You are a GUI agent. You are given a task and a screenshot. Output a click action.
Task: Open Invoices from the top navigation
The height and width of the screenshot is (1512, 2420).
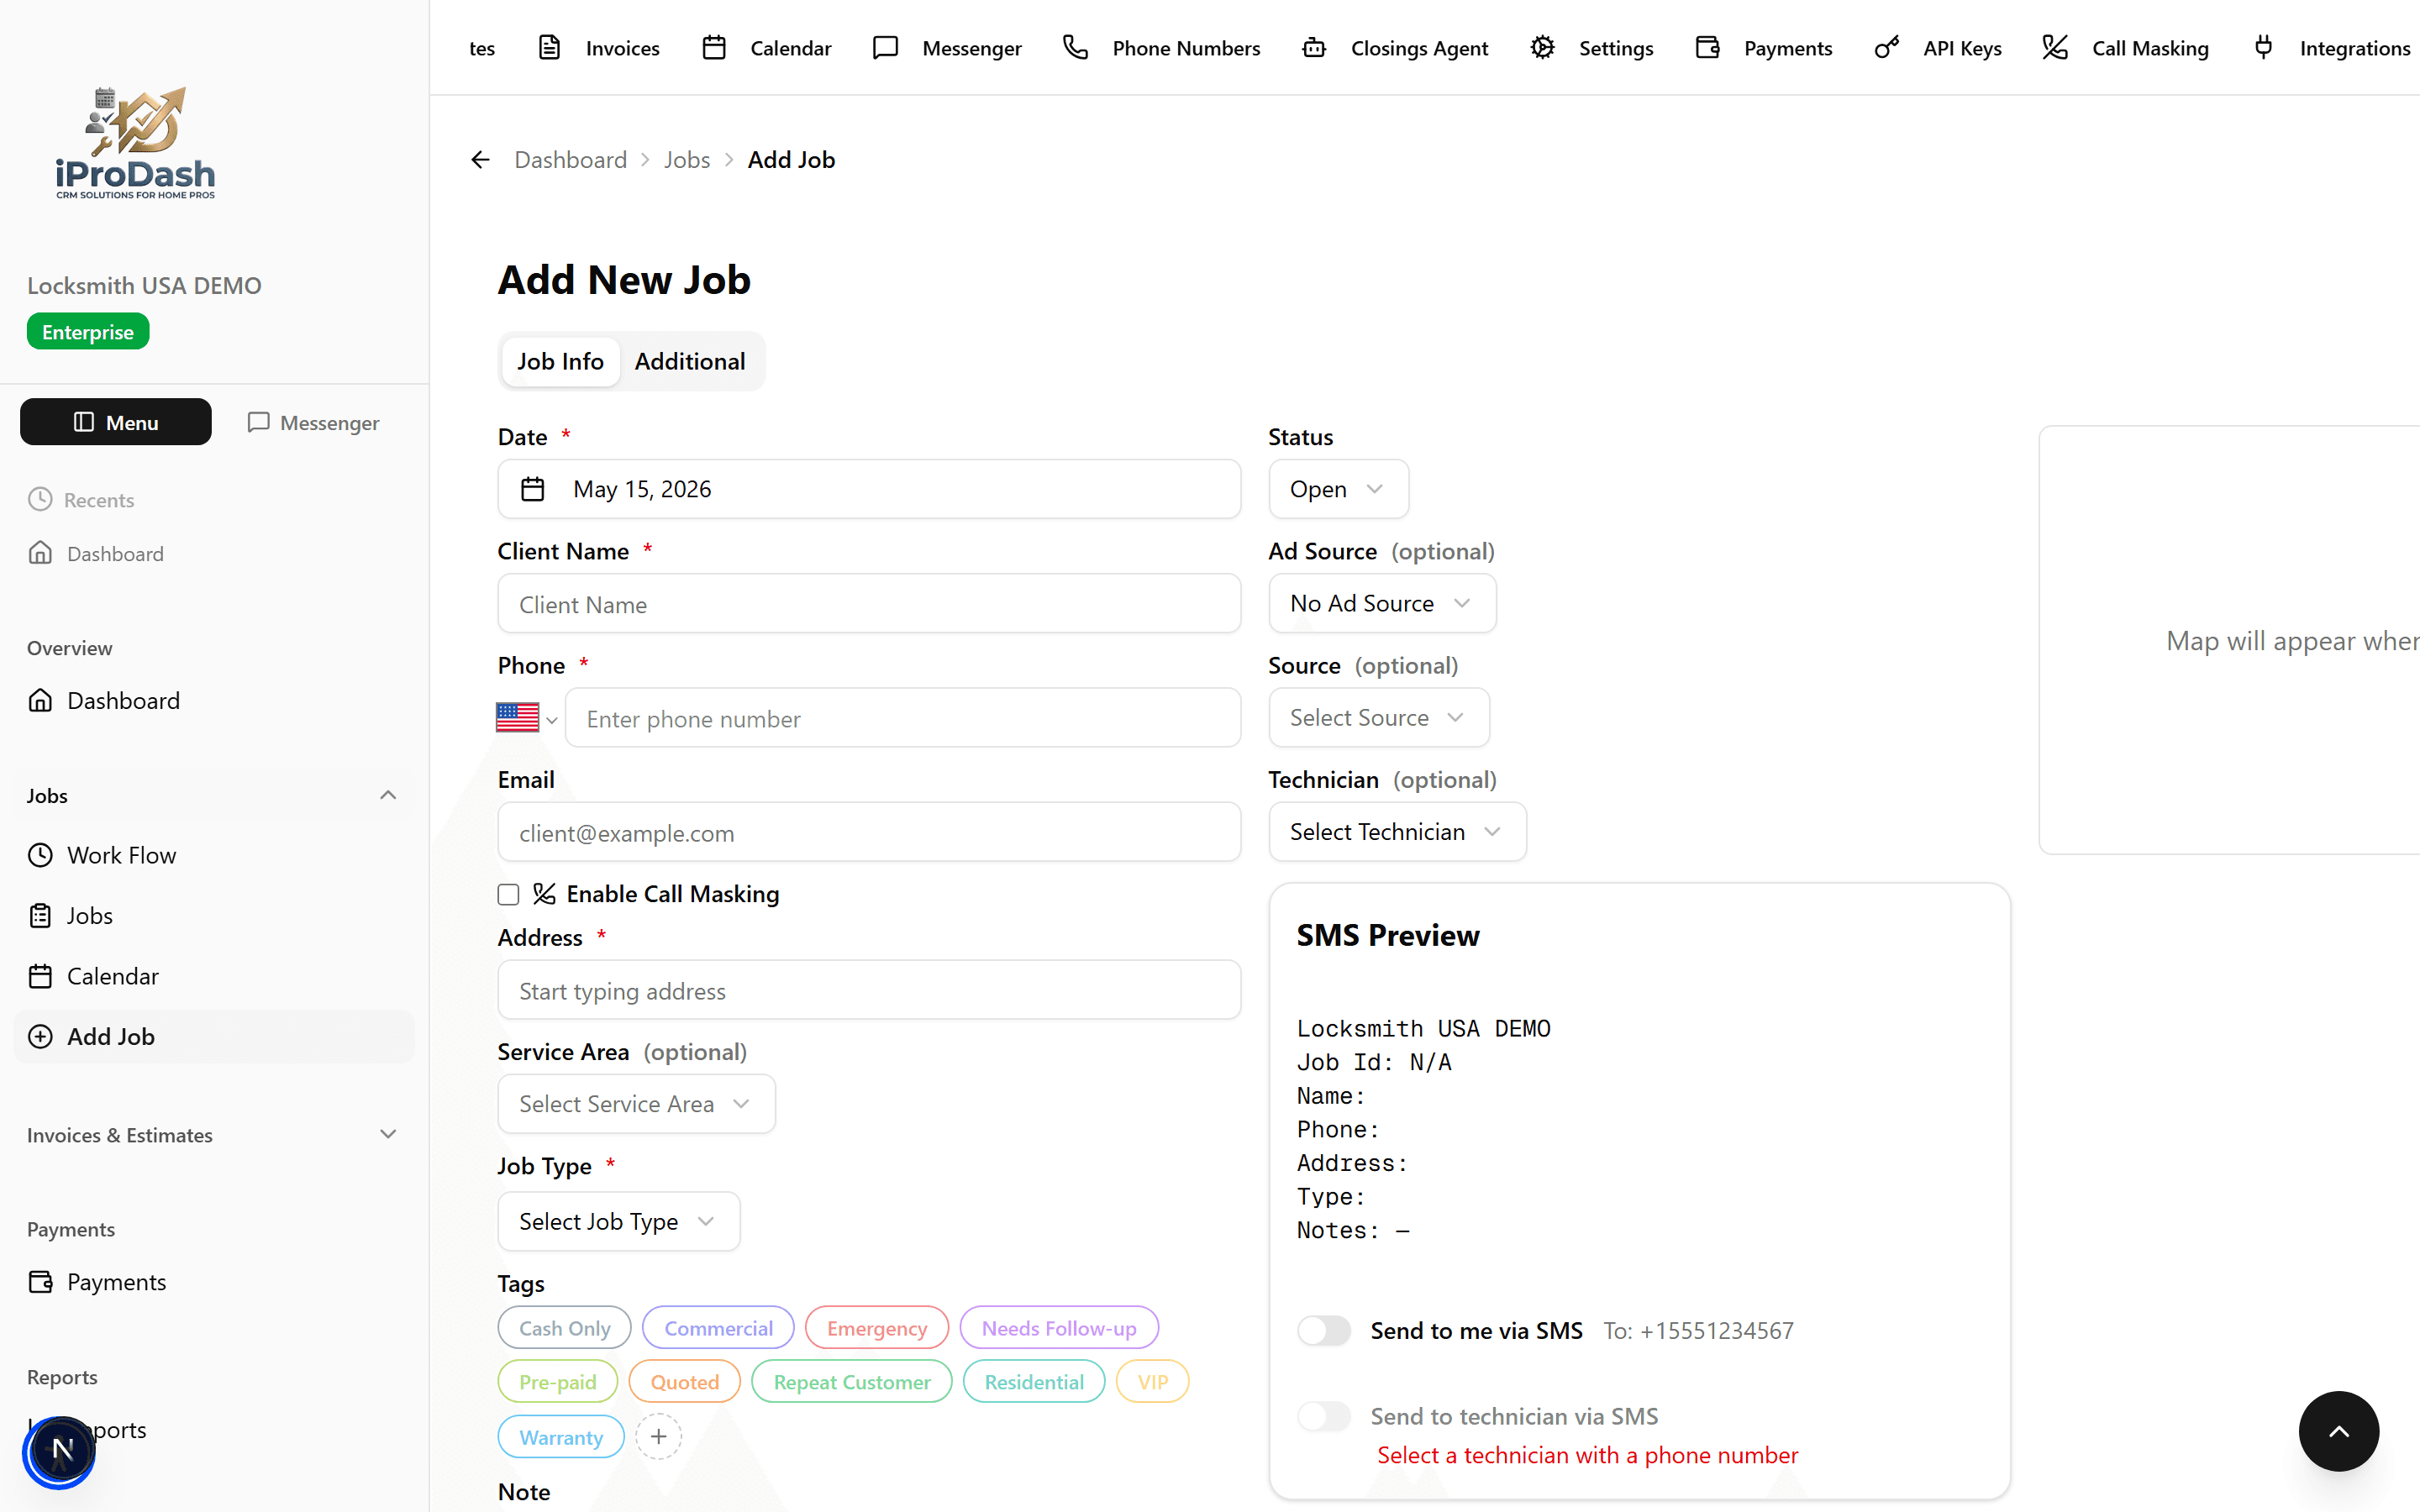pyautogui.click(x=599, y=48)
